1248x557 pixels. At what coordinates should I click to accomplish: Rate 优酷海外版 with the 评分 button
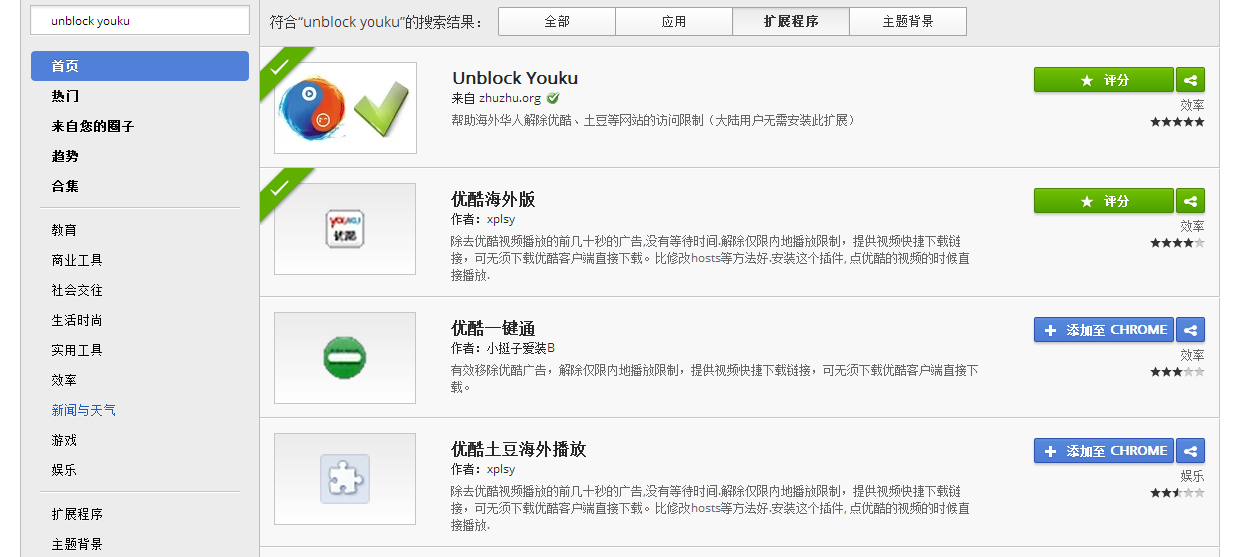click(1104, 201)
